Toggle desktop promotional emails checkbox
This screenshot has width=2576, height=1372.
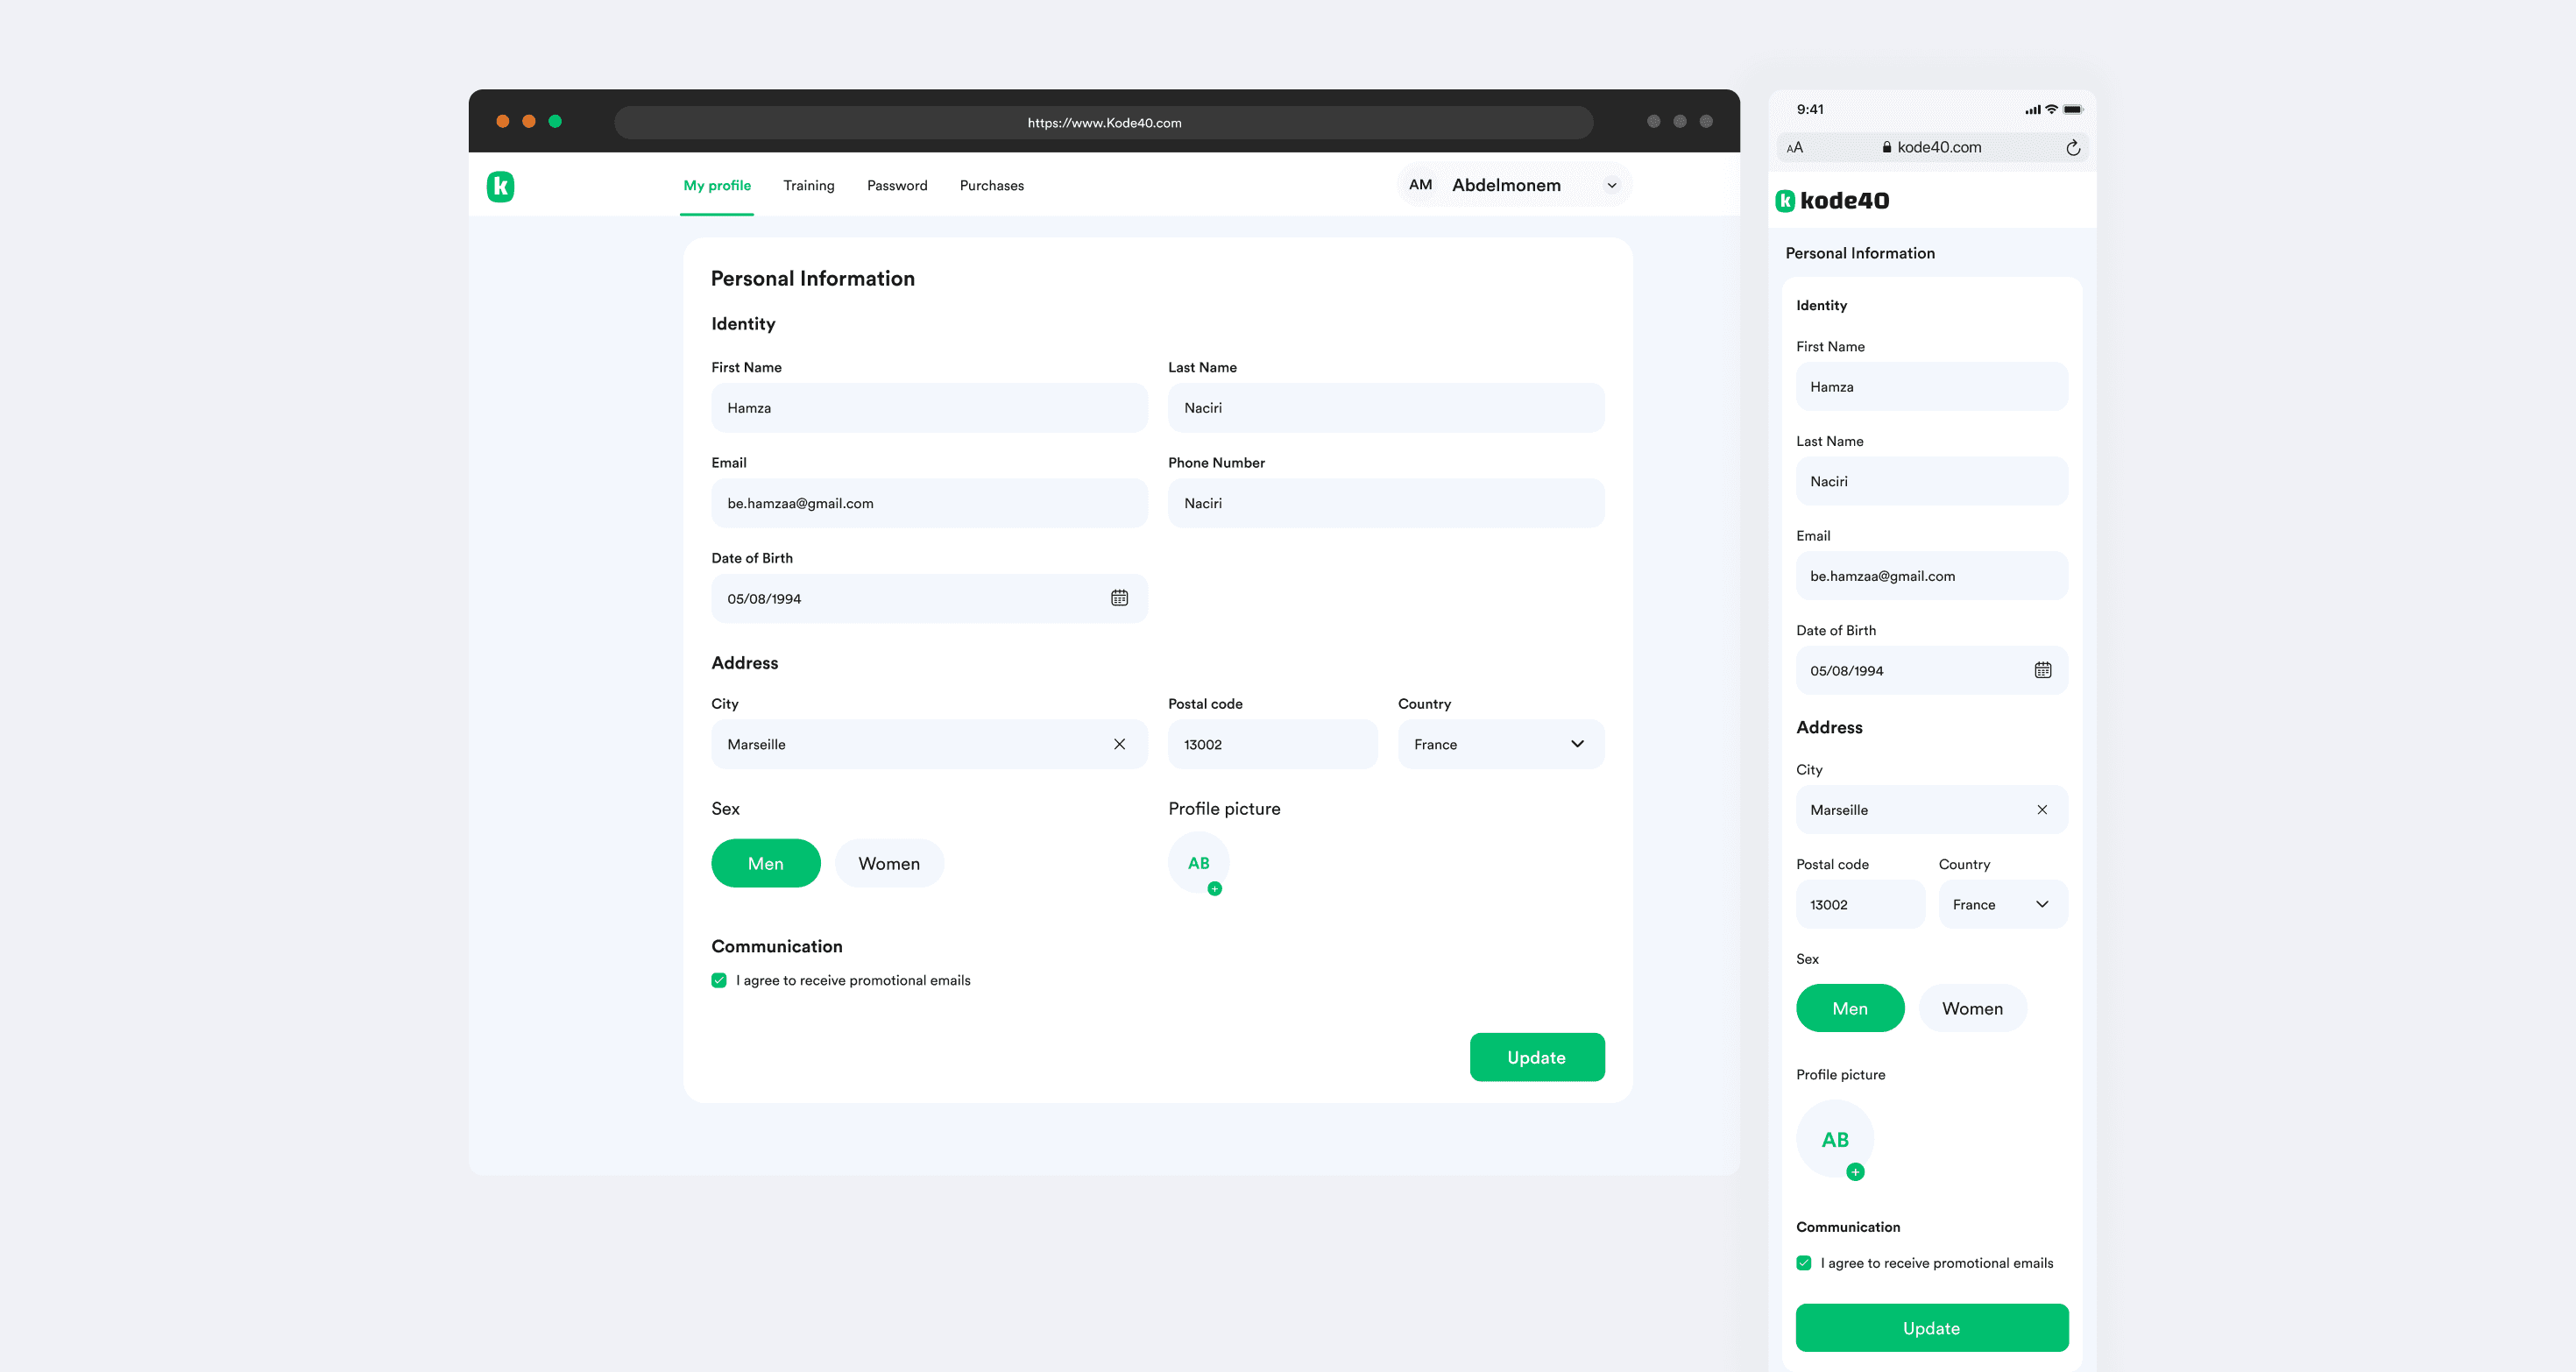click(x=719, y=980)
